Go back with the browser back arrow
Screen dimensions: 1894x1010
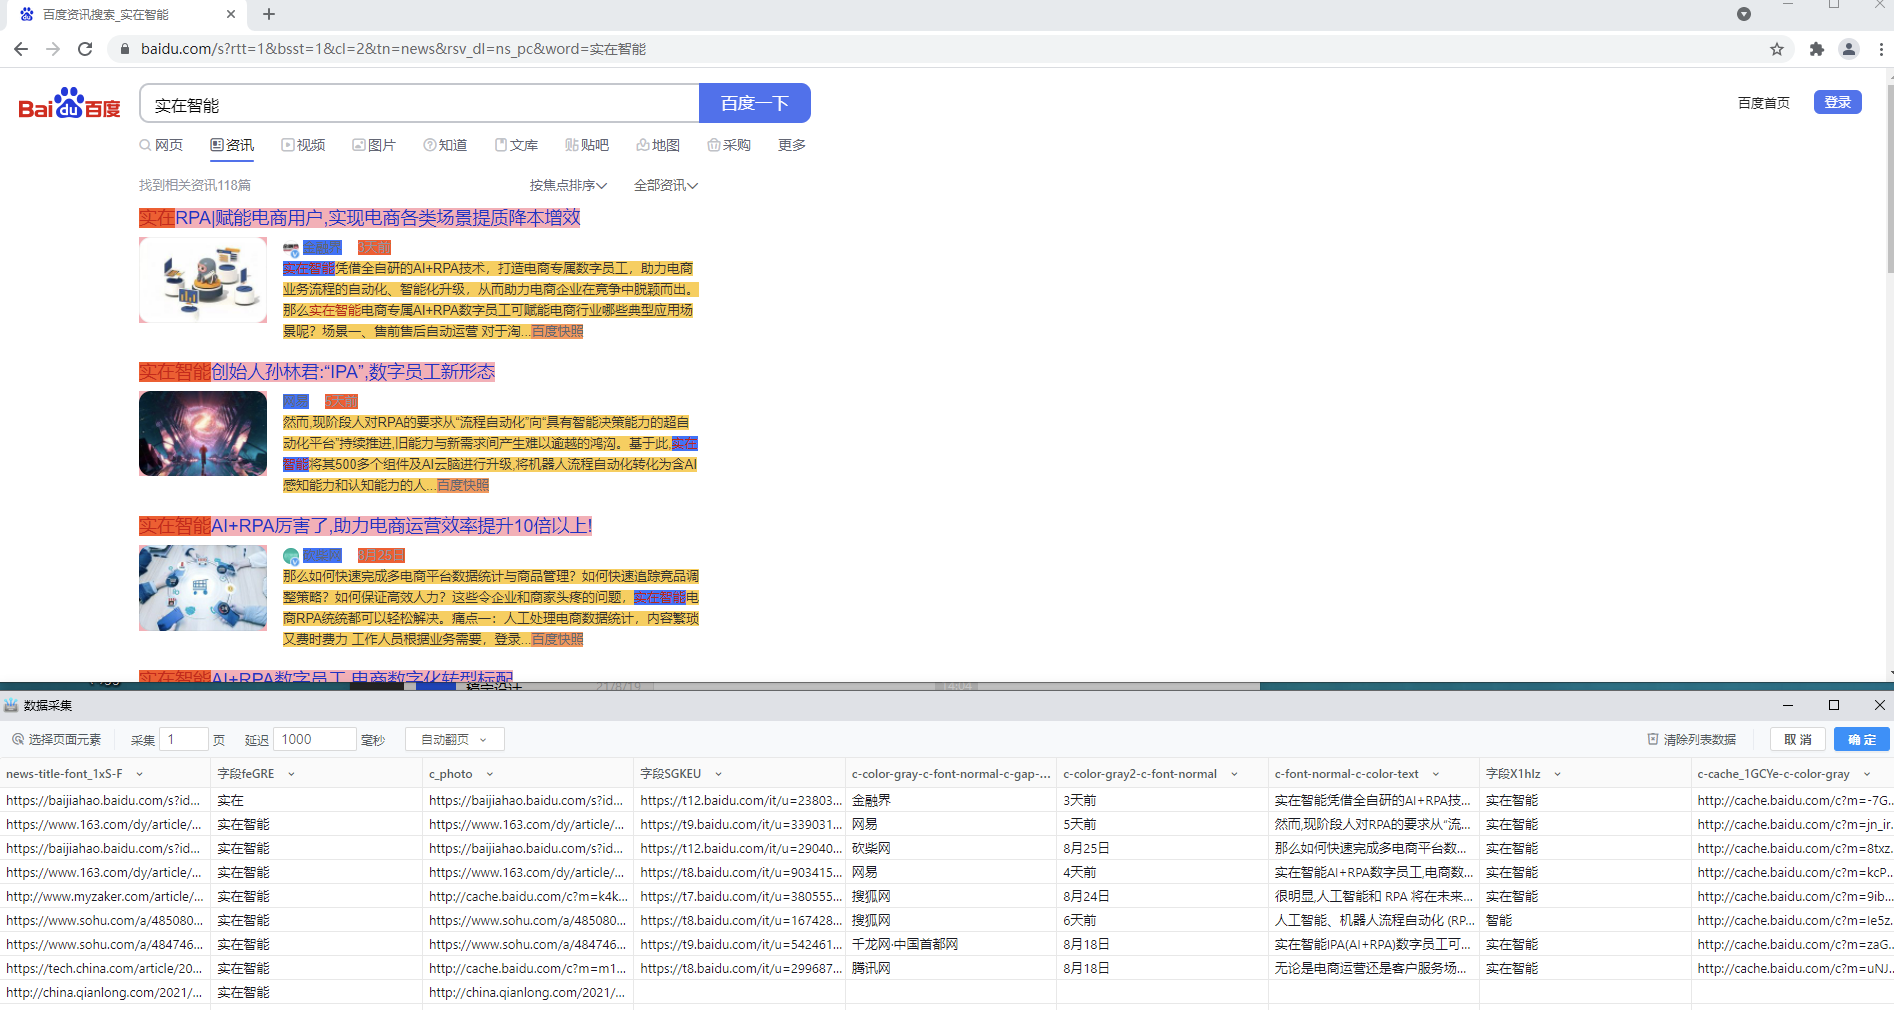(x=21, y=49)
